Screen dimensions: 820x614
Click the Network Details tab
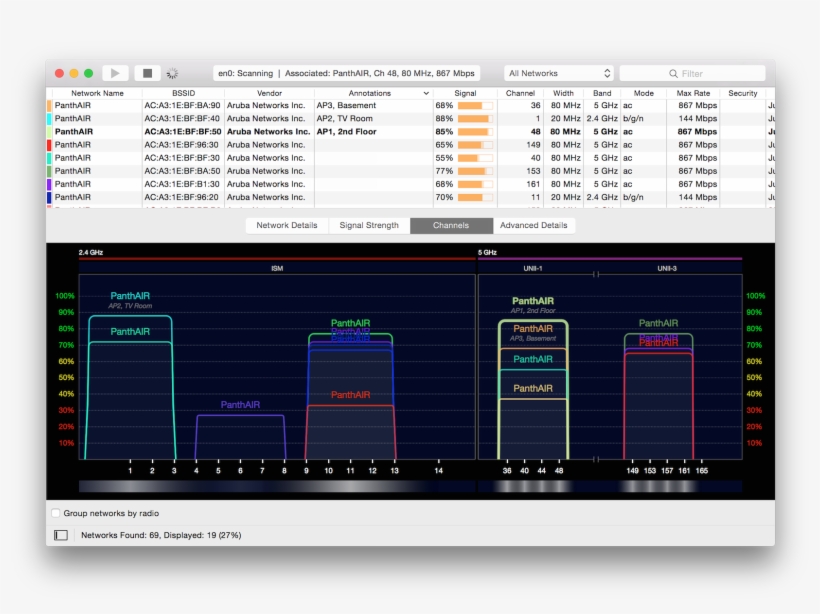pos(286,225)
